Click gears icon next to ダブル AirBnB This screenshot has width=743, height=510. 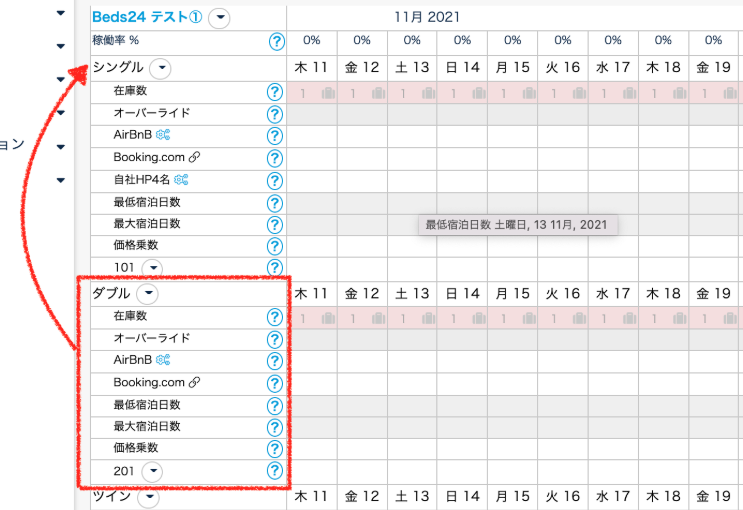pyautogui.click(x=162, y=361)
